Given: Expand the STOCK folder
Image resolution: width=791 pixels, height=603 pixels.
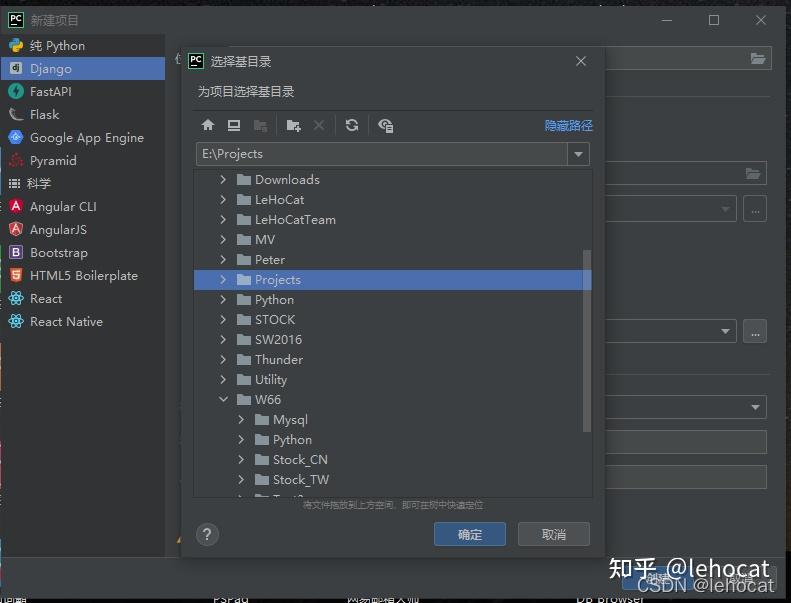Looking at the screenshot, I should 223,319.
